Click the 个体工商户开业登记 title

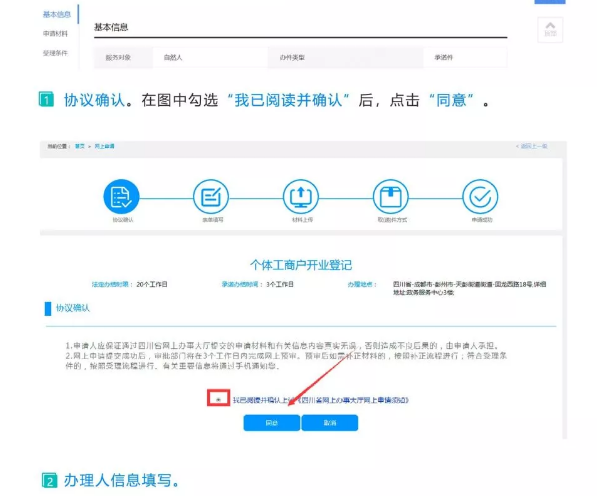(x=301, y=265)
